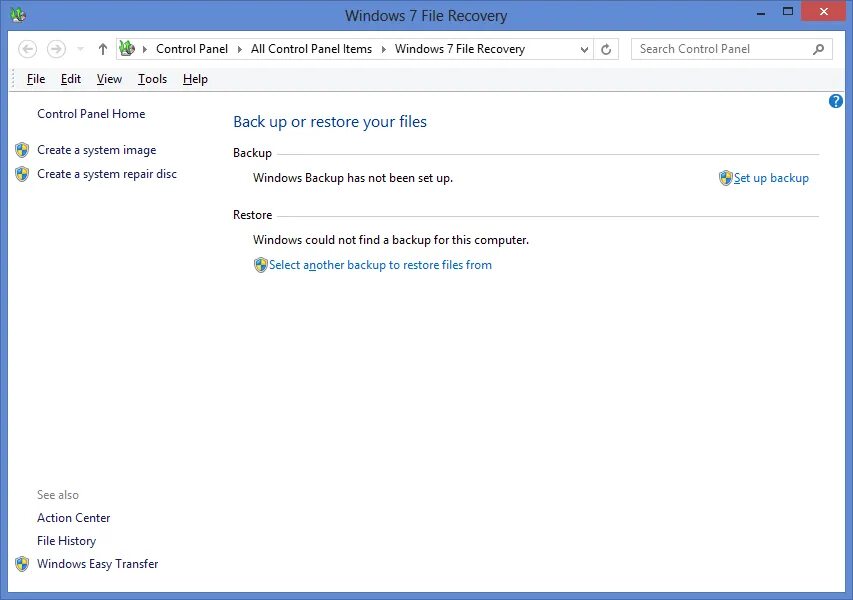
Task: Open the address bar history dropdown
Action: [x=584, y=50]
